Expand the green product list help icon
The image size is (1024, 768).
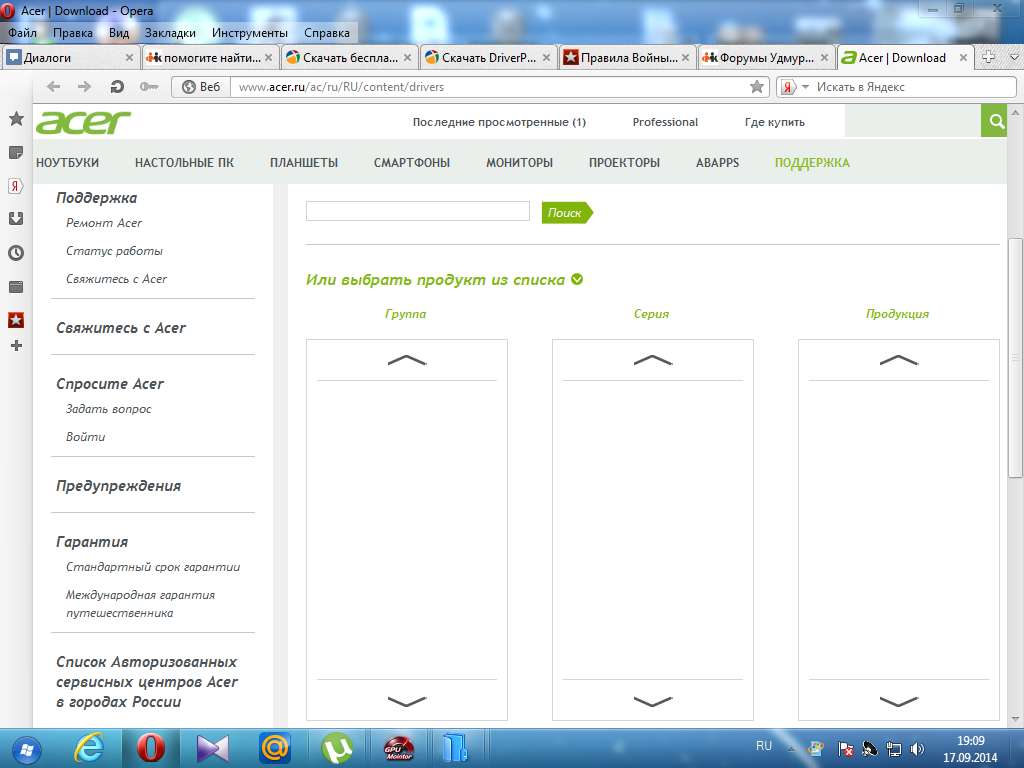(x=577, y=279)
